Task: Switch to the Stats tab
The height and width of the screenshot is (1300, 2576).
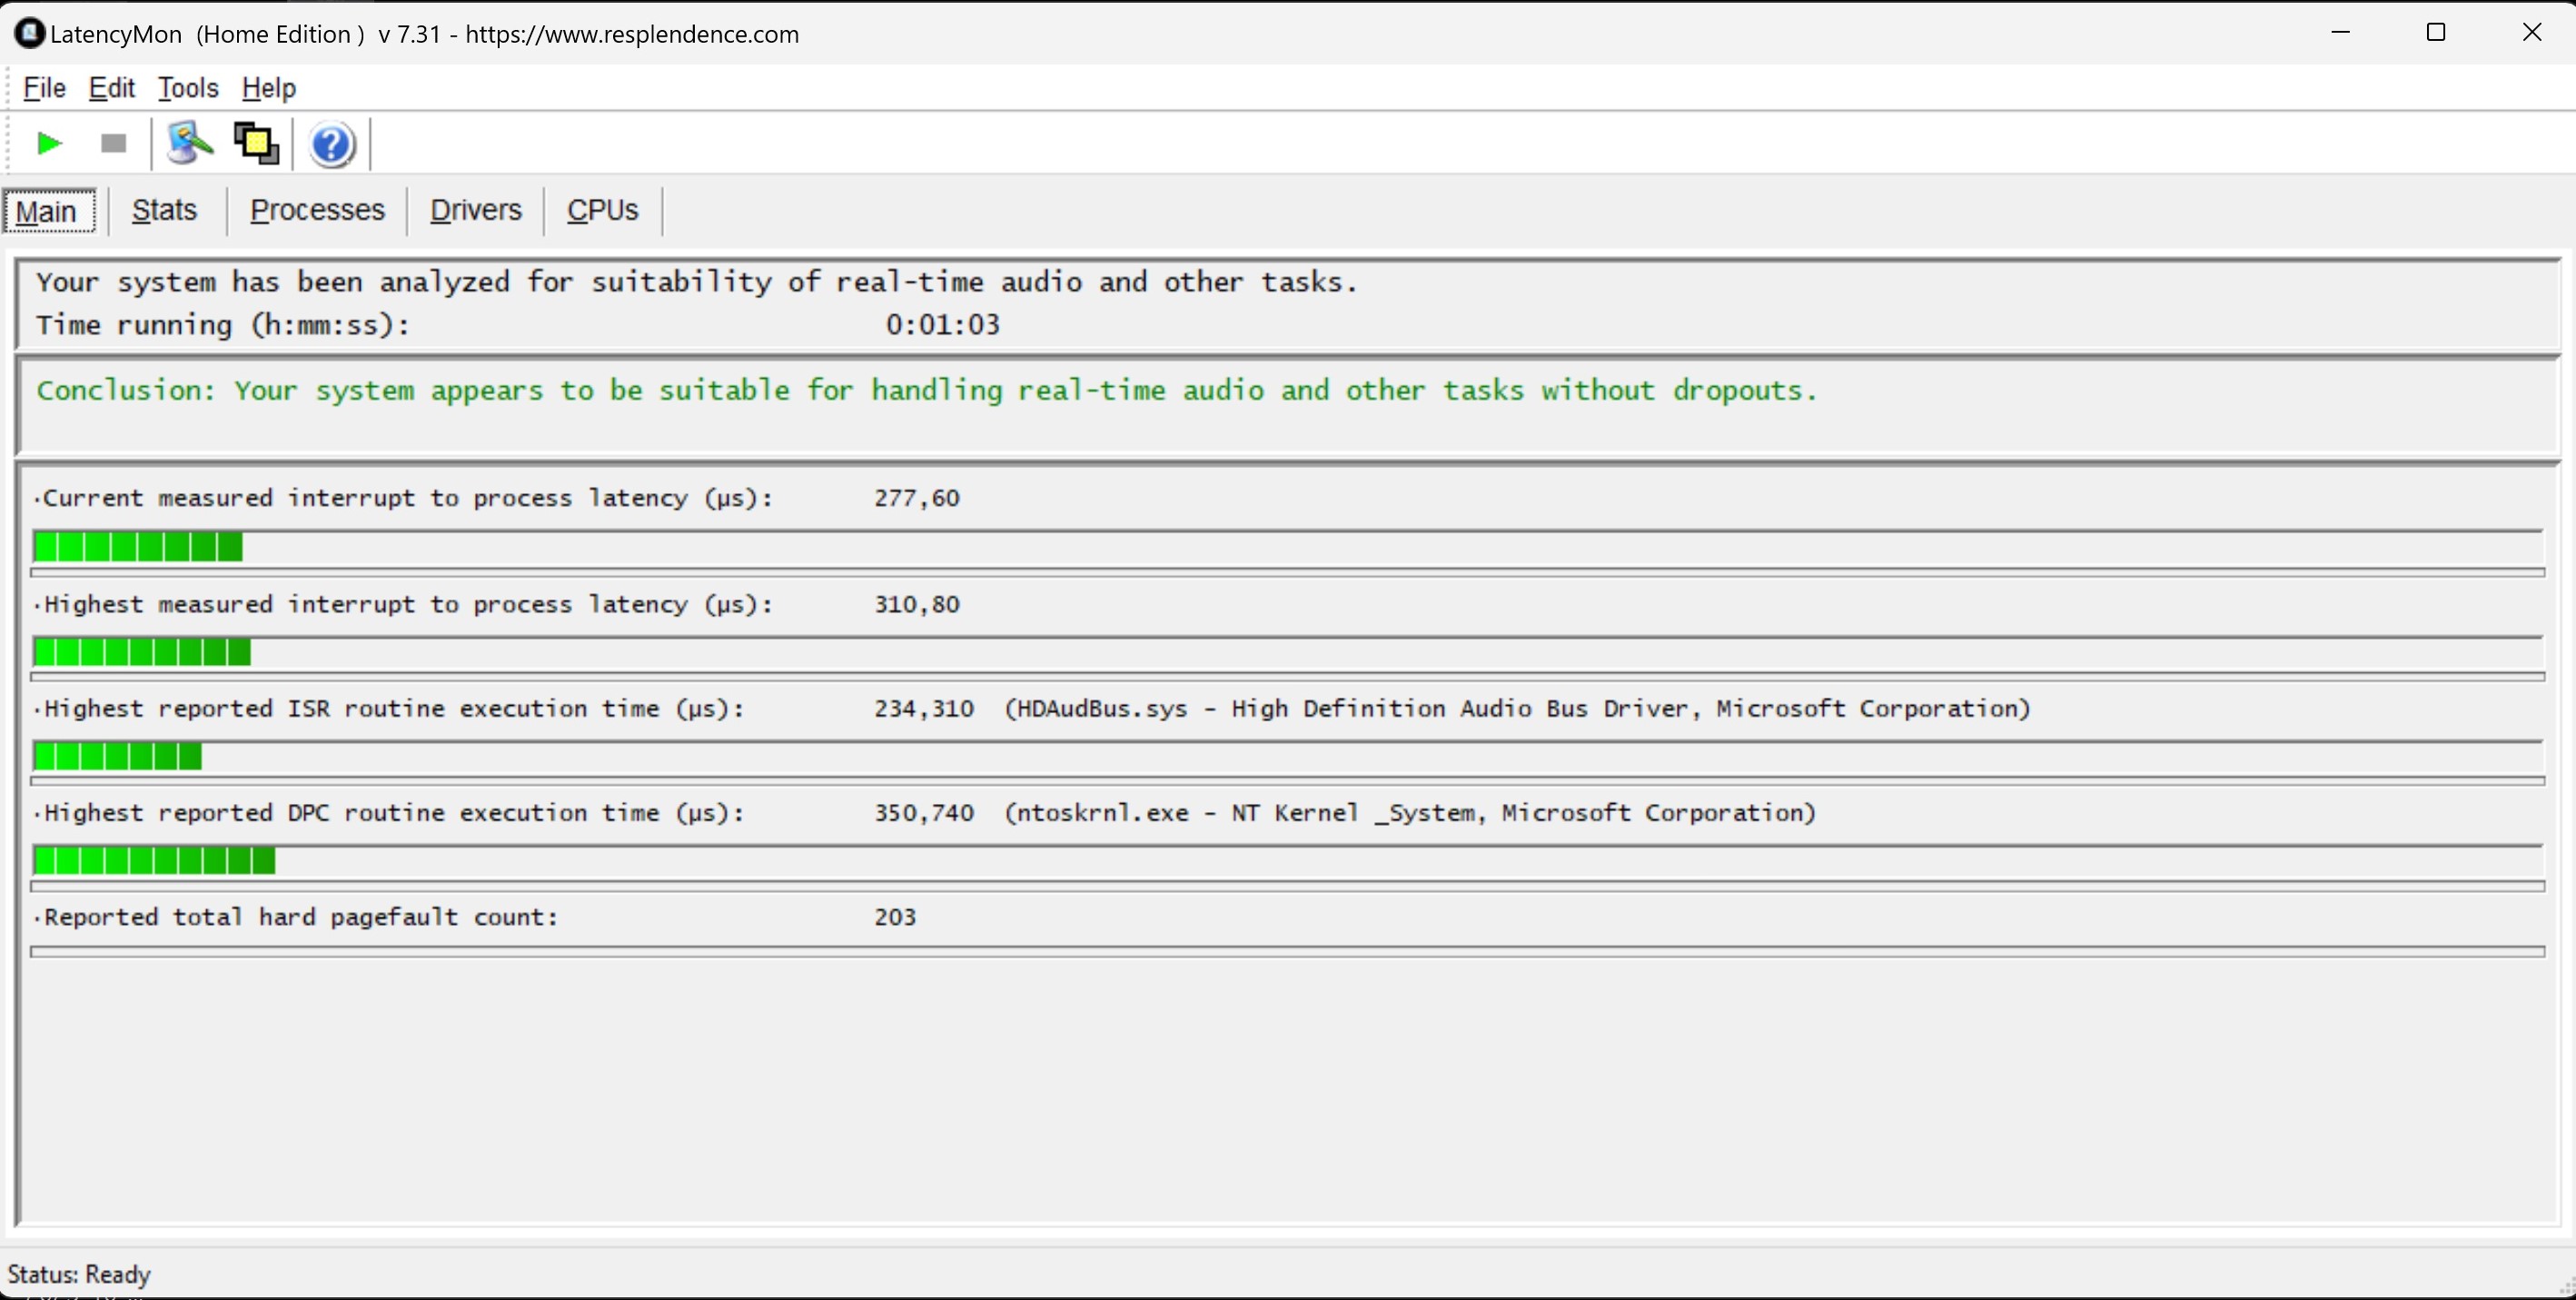Action: click(x=164, y=210)
